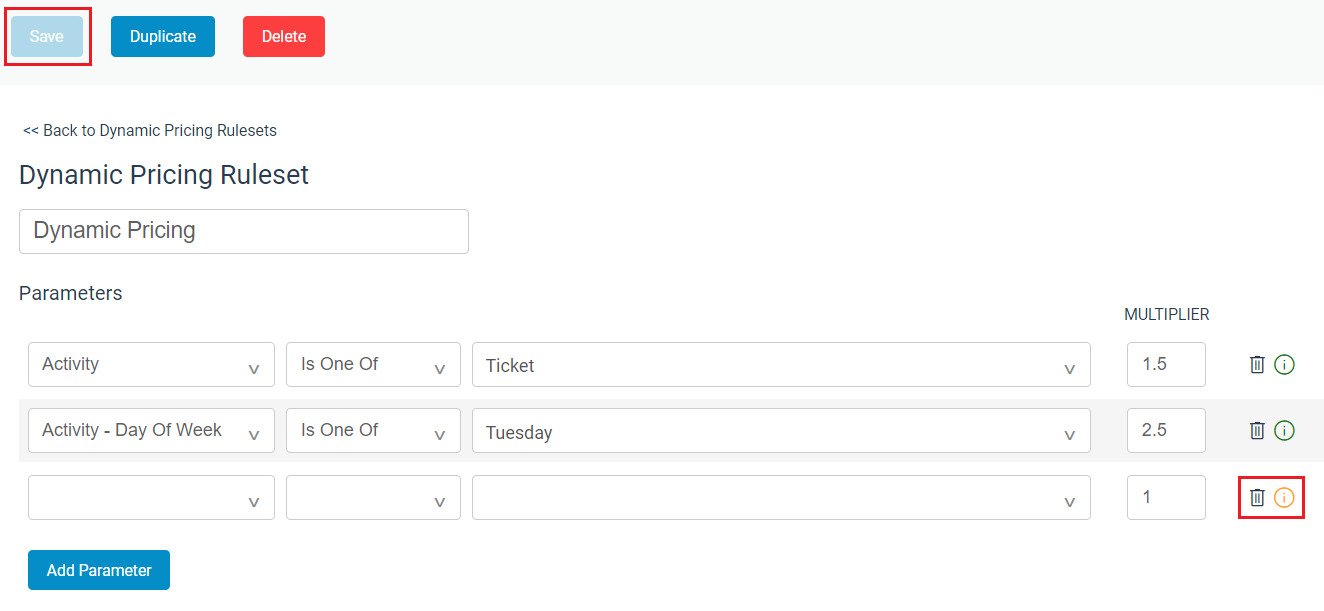The width and height of the screenshot is (1324, 611).
Task: Click the Save button
Action: click(x=47, y=37)
